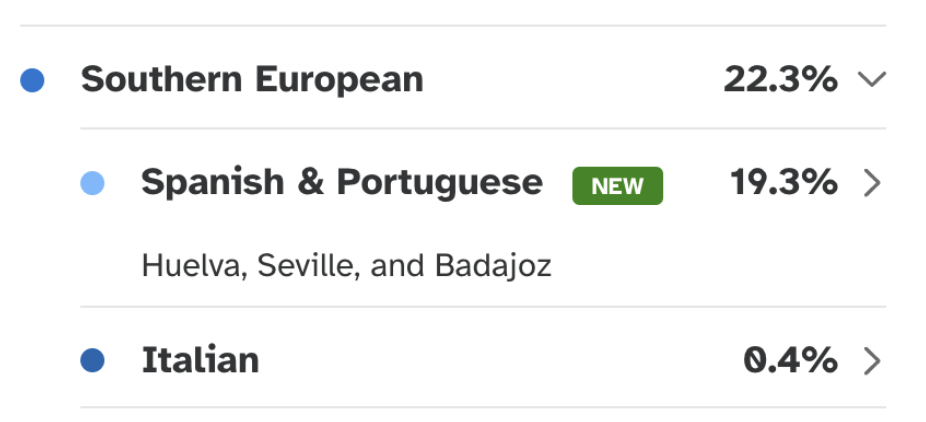Click the 22.3% percentage value
This screenshot has height=422, width=926.
tap(780, 80)
